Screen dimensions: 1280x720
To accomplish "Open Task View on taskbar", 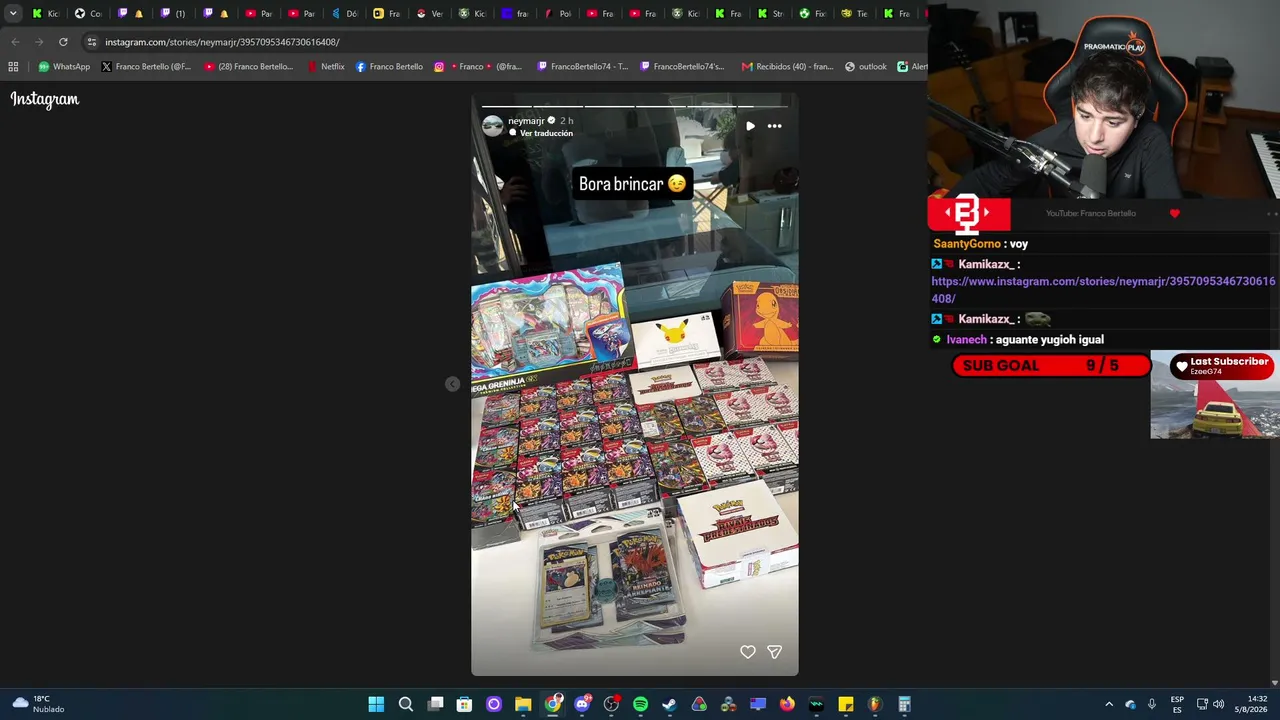I will 435,704.
